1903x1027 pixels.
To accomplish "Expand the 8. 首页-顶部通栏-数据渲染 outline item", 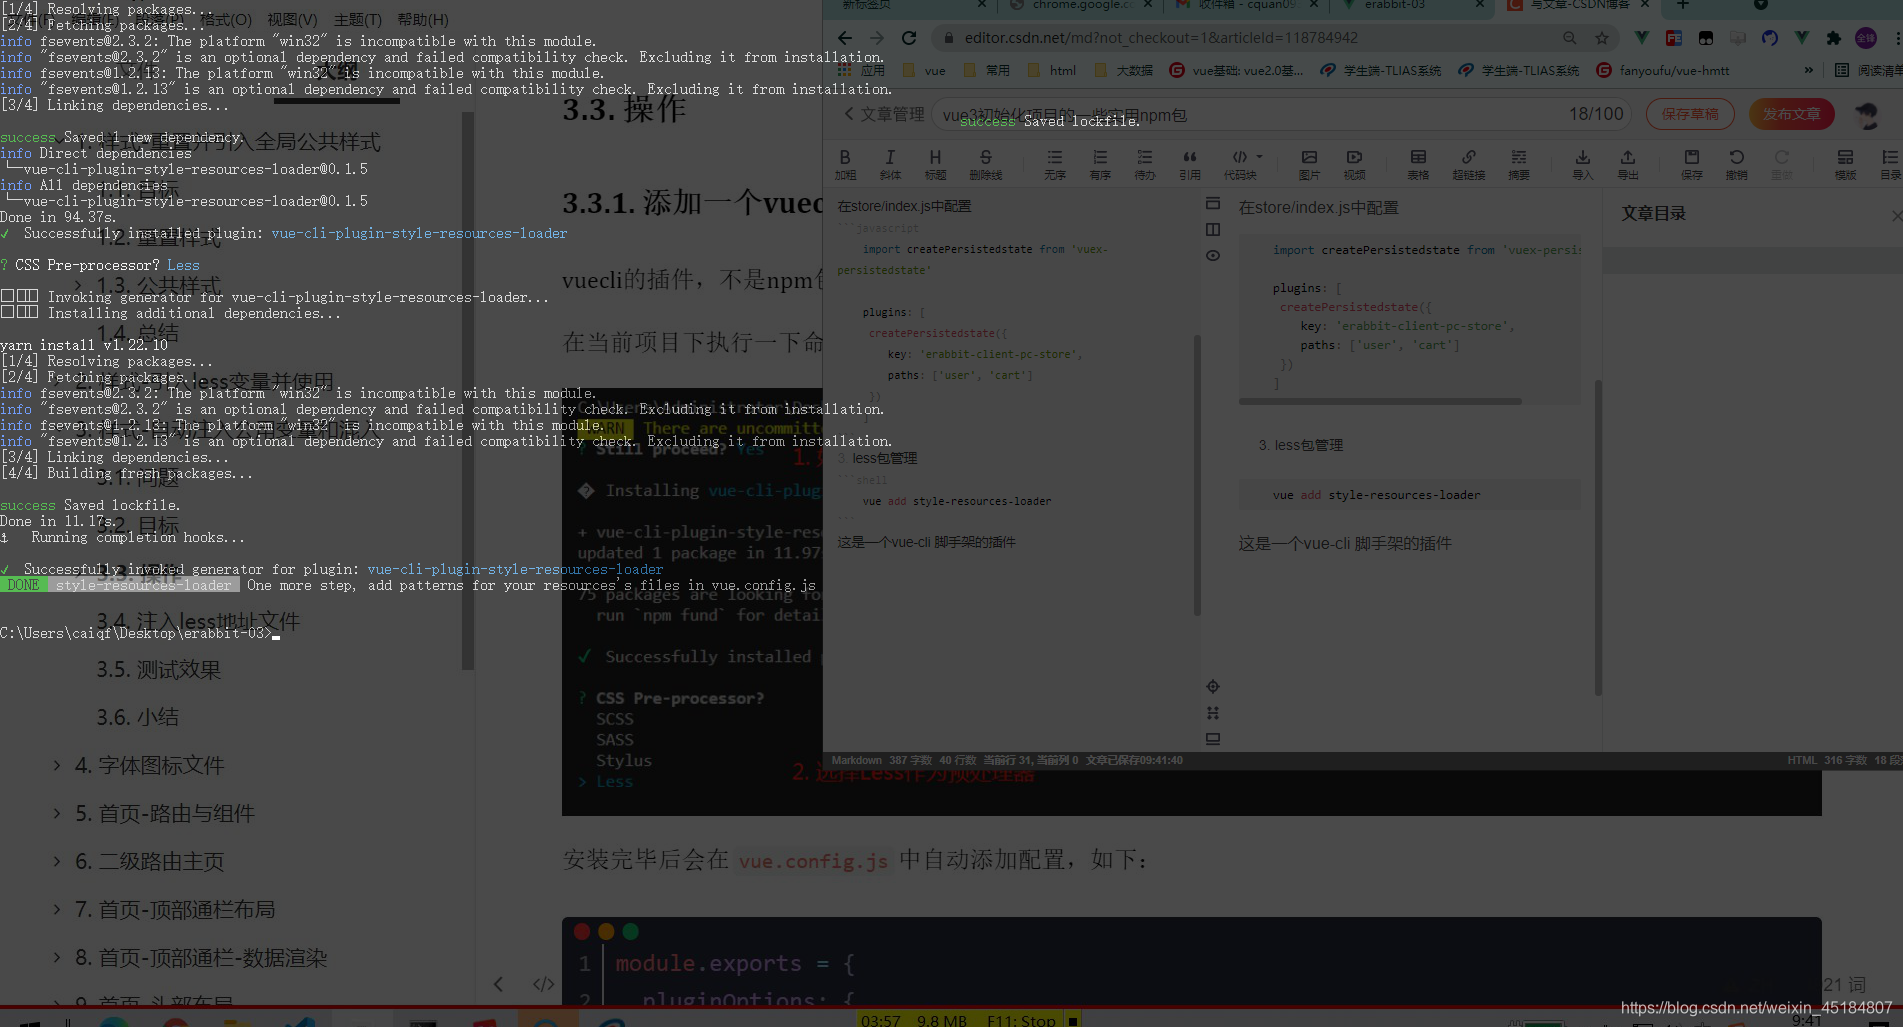I will [57, 957].
